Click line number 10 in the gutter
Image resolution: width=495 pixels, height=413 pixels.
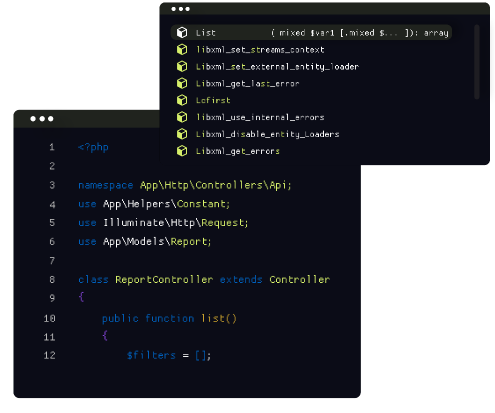coord(49,318)
